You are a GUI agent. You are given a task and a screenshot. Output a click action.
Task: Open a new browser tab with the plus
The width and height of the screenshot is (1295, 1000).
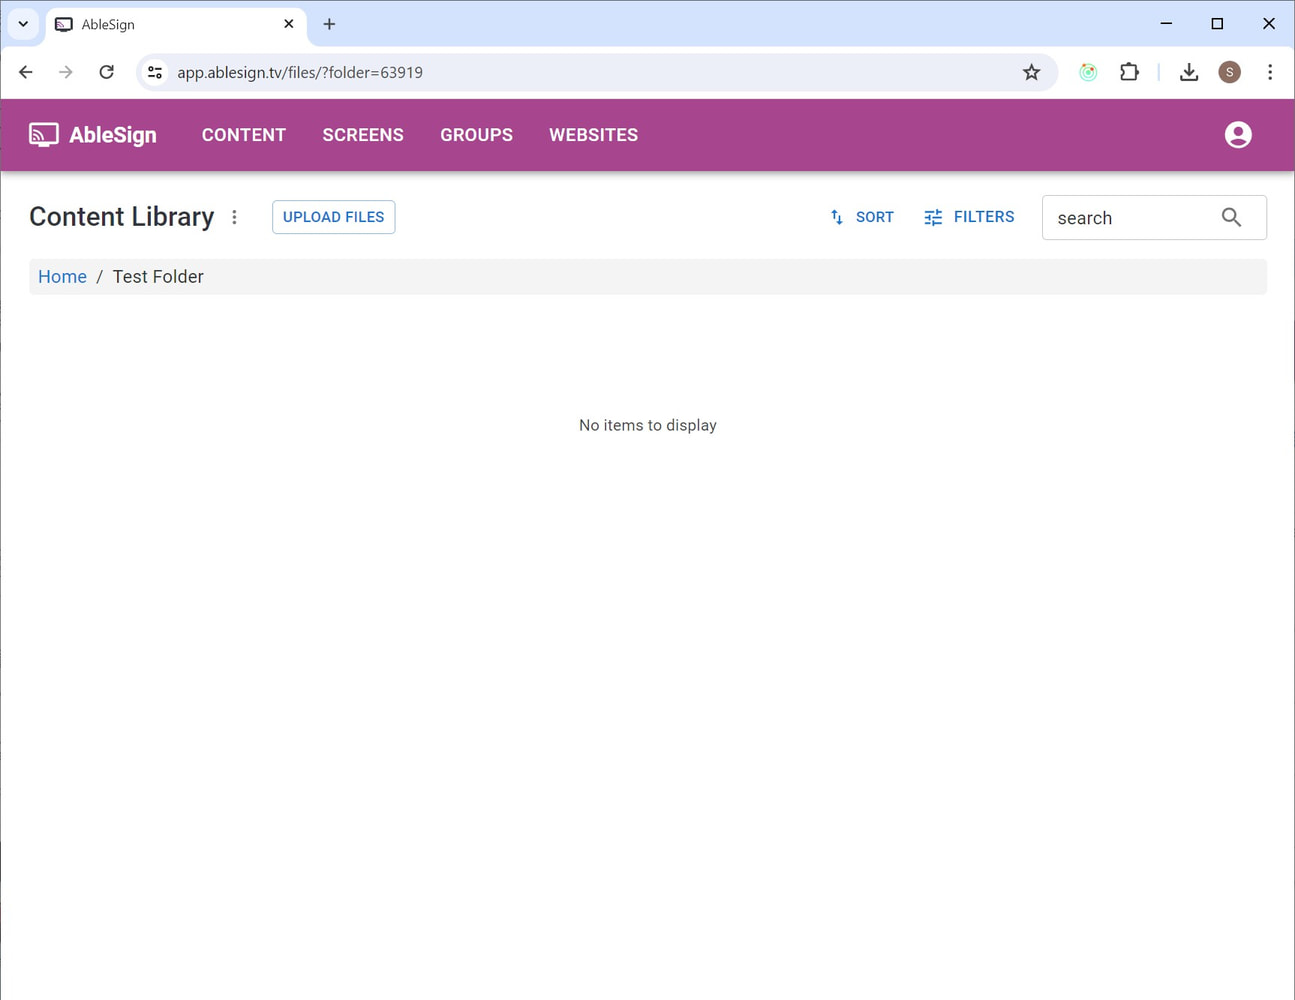[x=329, y=24]
